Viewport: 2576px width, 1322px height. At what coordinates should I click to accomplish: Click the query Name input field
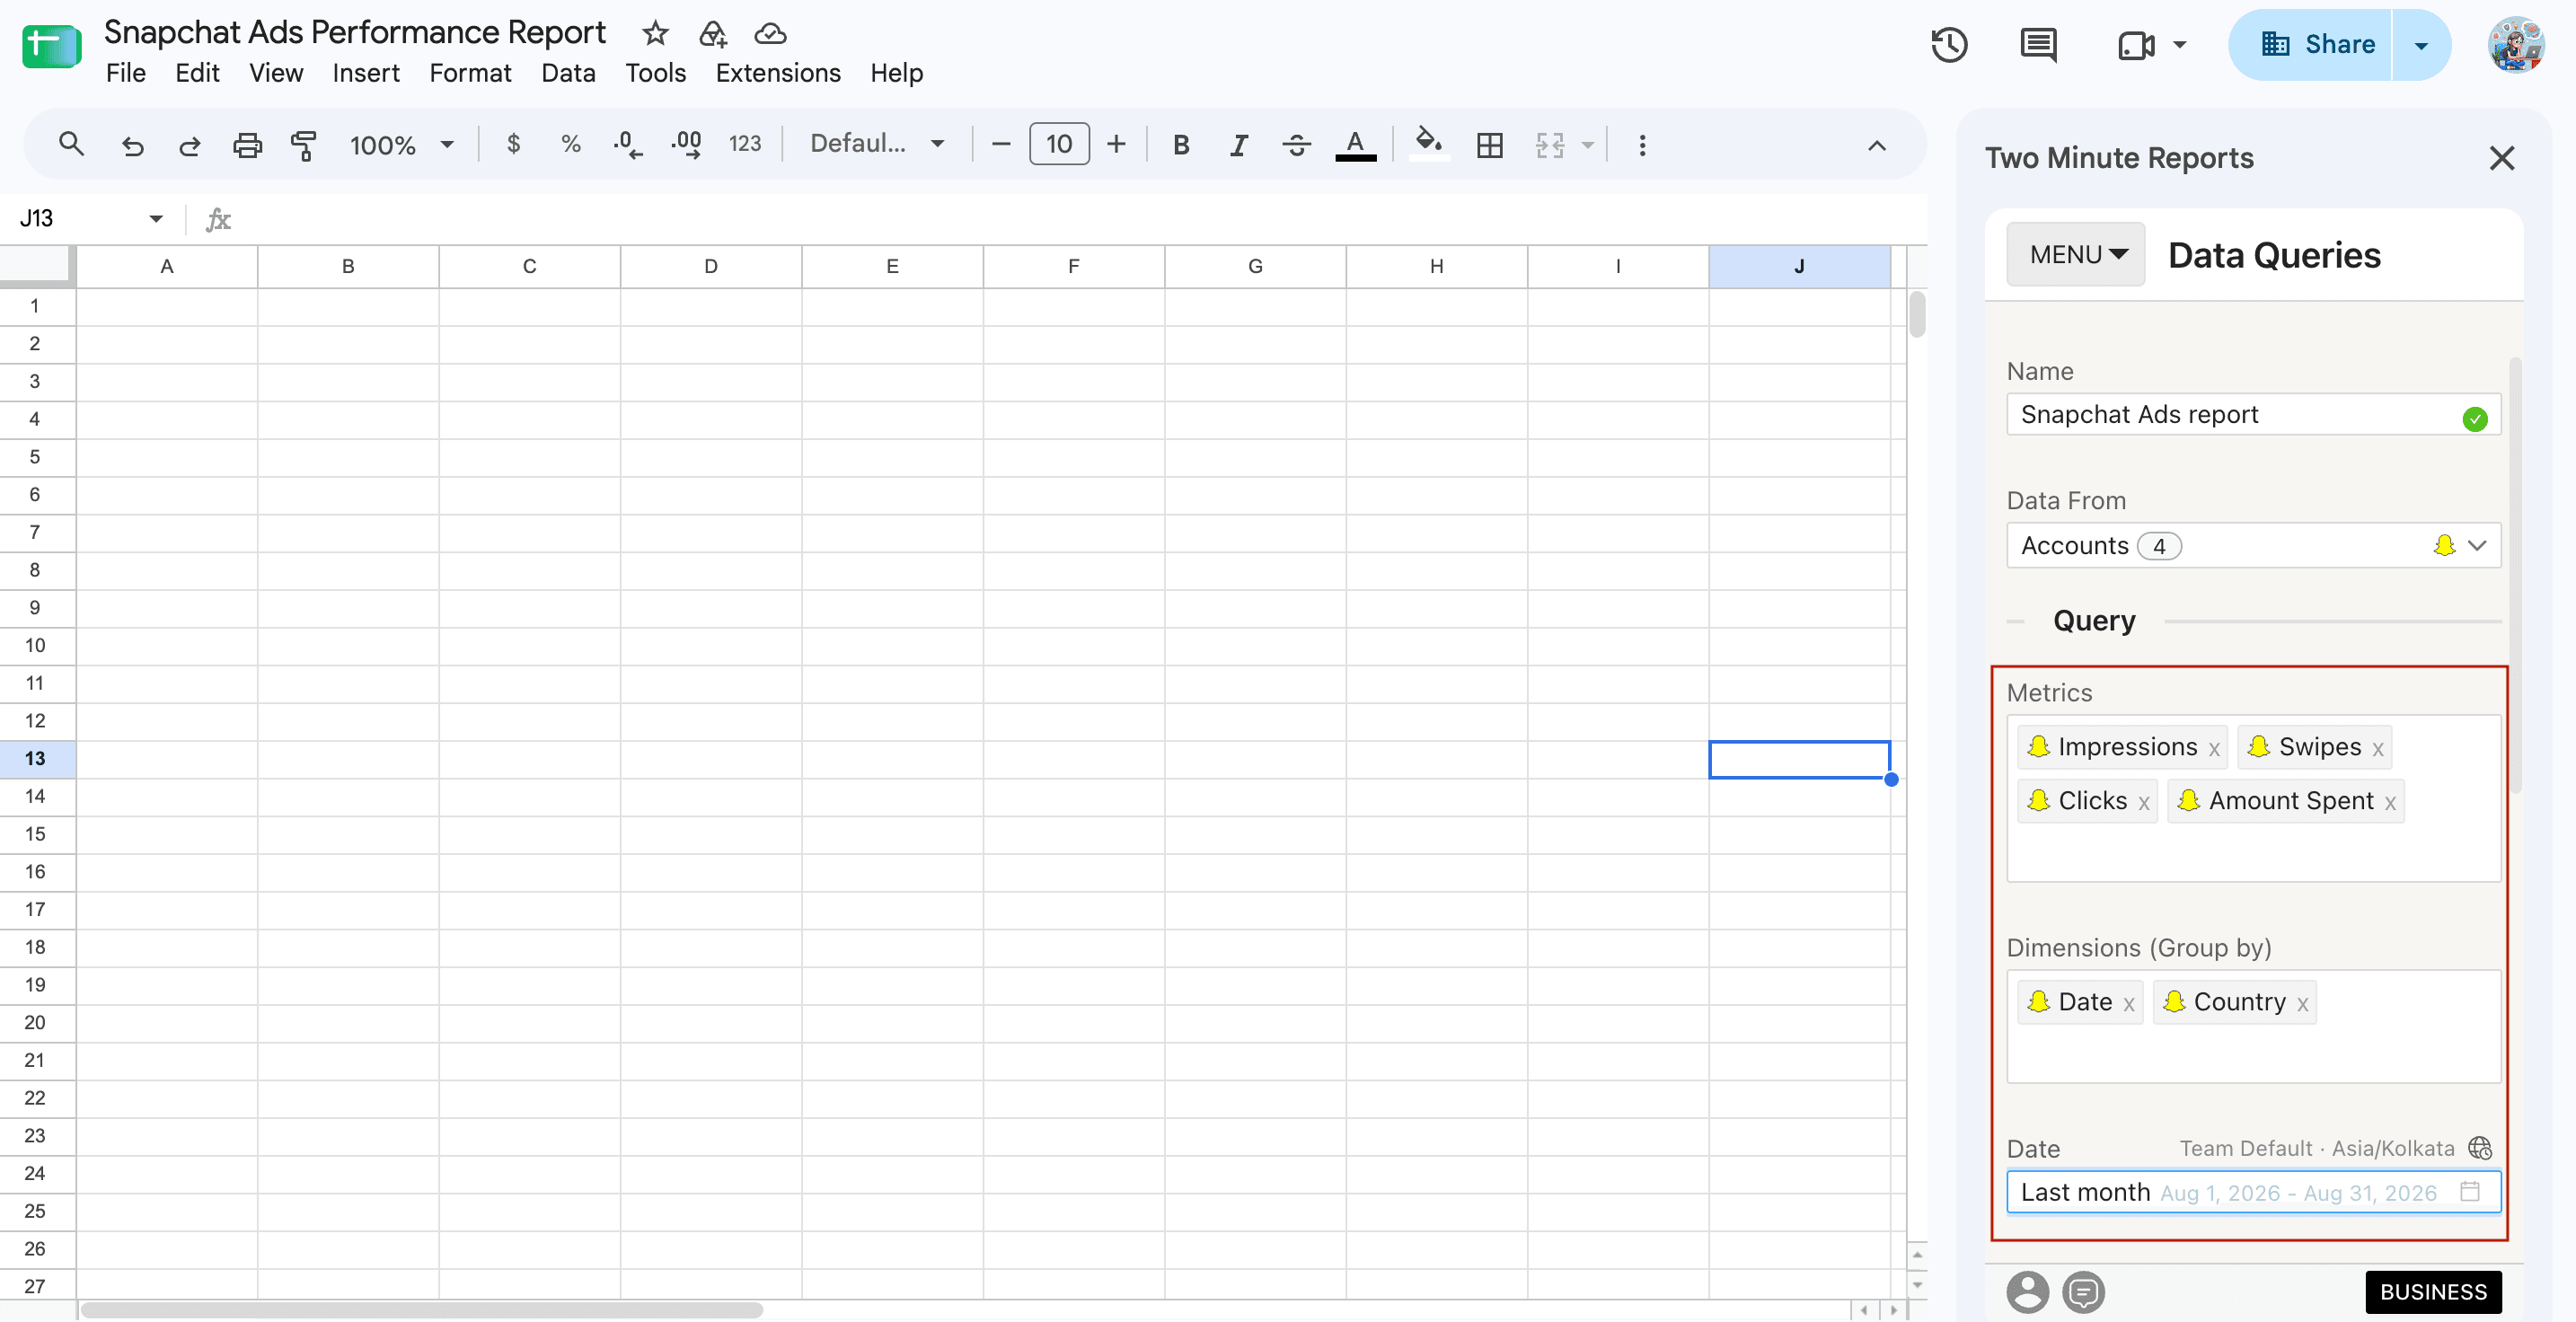(2253, 415)
